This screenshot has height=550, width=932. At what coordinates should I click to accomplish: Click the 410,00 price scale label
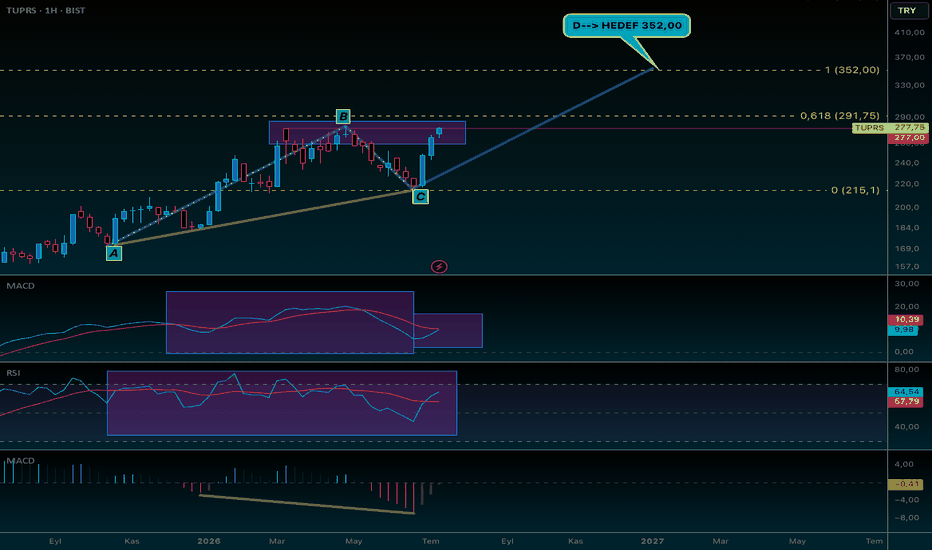(909, 33)
